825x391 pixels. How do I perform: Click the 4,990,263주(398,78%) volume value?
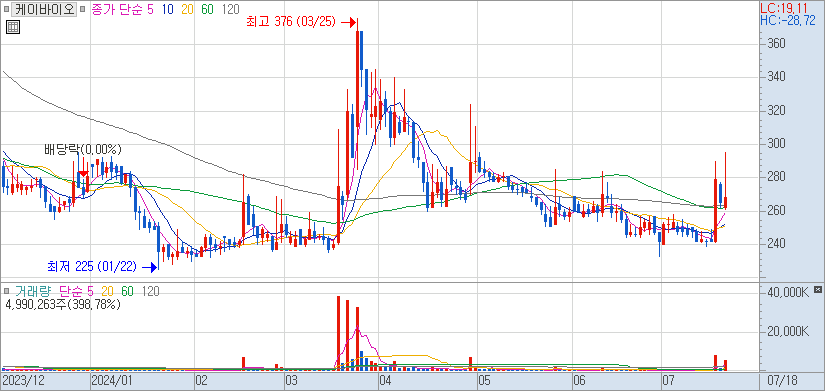[x=63, y=304]
